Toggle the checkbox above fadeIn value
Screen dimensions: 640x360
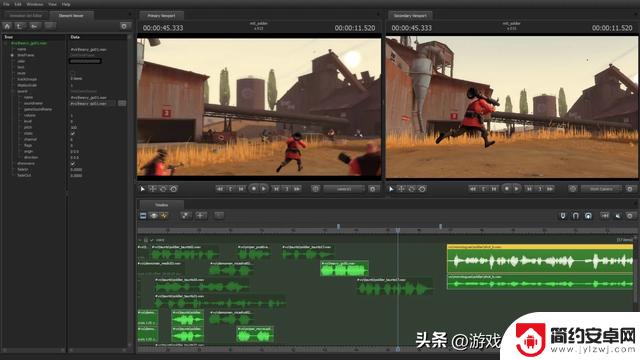click(73, 163)
